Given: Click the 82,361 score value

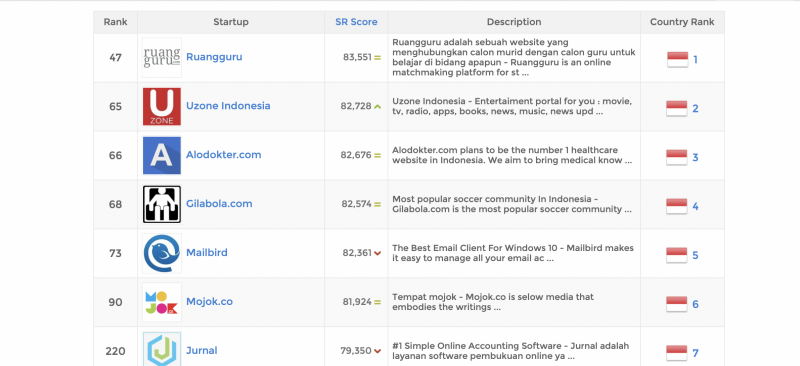Looking at the screenshot, I should click(x=357, y=253).
